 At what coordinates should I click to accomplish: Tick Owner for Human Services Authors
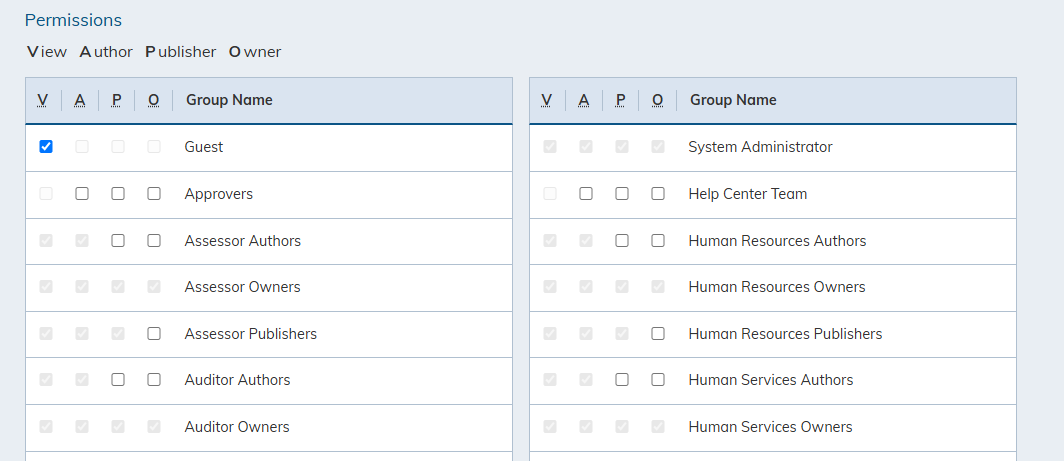click(658, 380)
